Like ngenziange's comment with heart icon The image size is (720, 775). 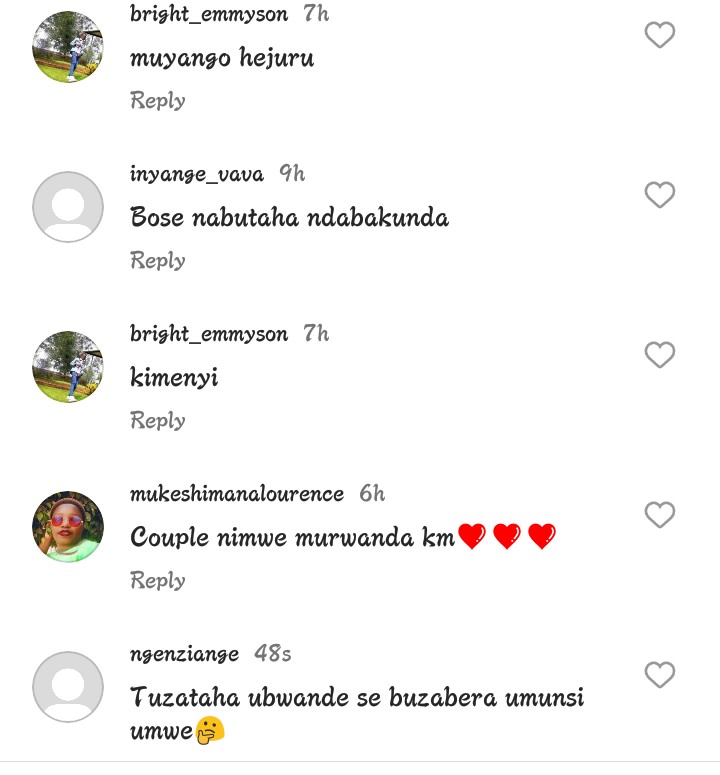(659, 674)
